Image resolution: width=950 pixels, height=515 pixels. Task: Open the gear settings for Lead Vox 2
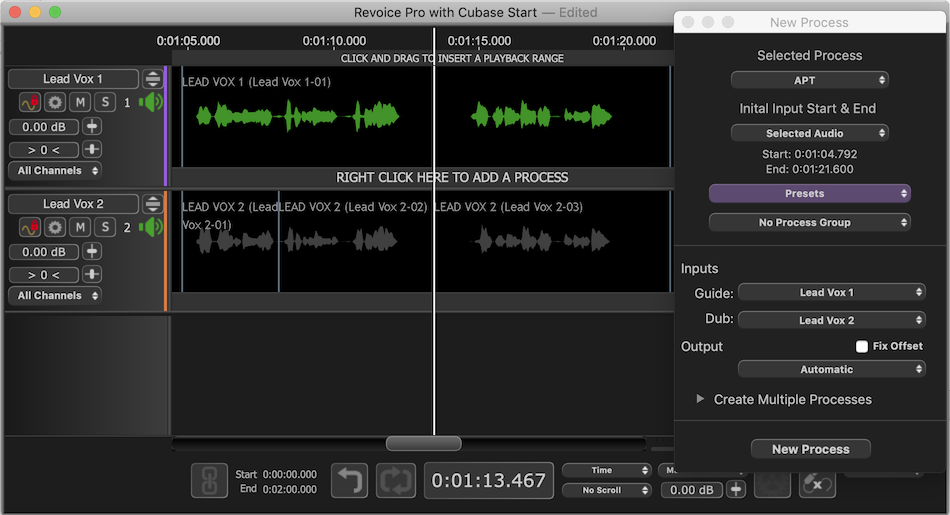pyautogui.click(x=55, y=227)
